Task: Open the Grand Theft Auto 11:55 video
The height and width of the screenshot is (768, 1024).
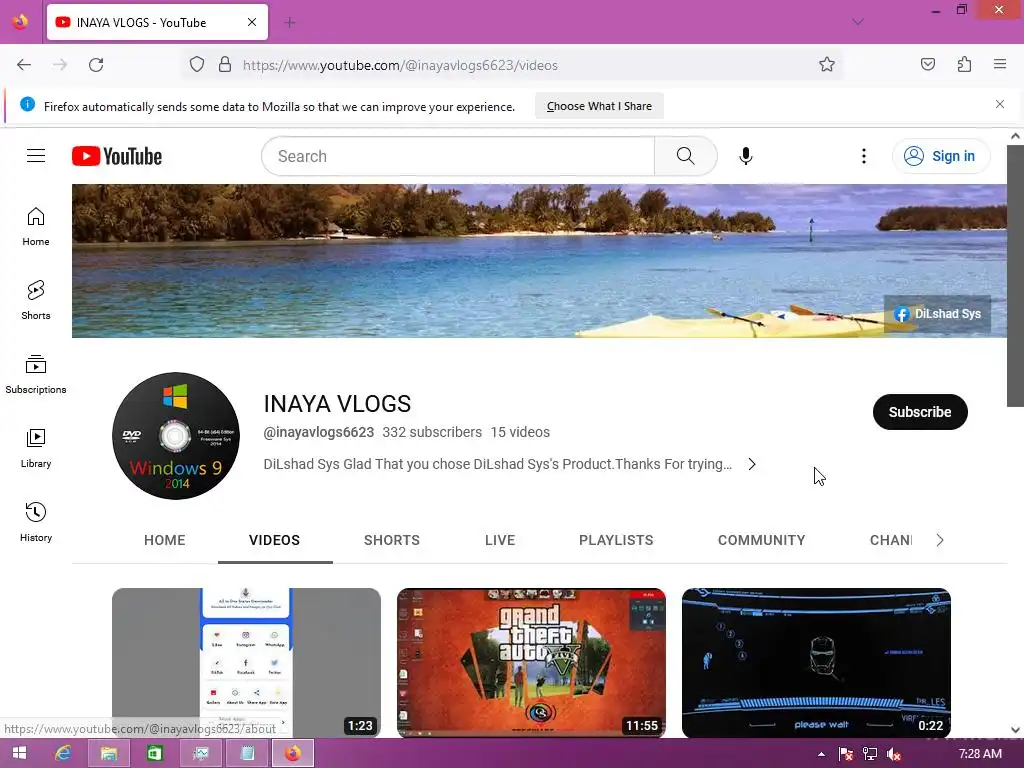Action: click(531, 662)
